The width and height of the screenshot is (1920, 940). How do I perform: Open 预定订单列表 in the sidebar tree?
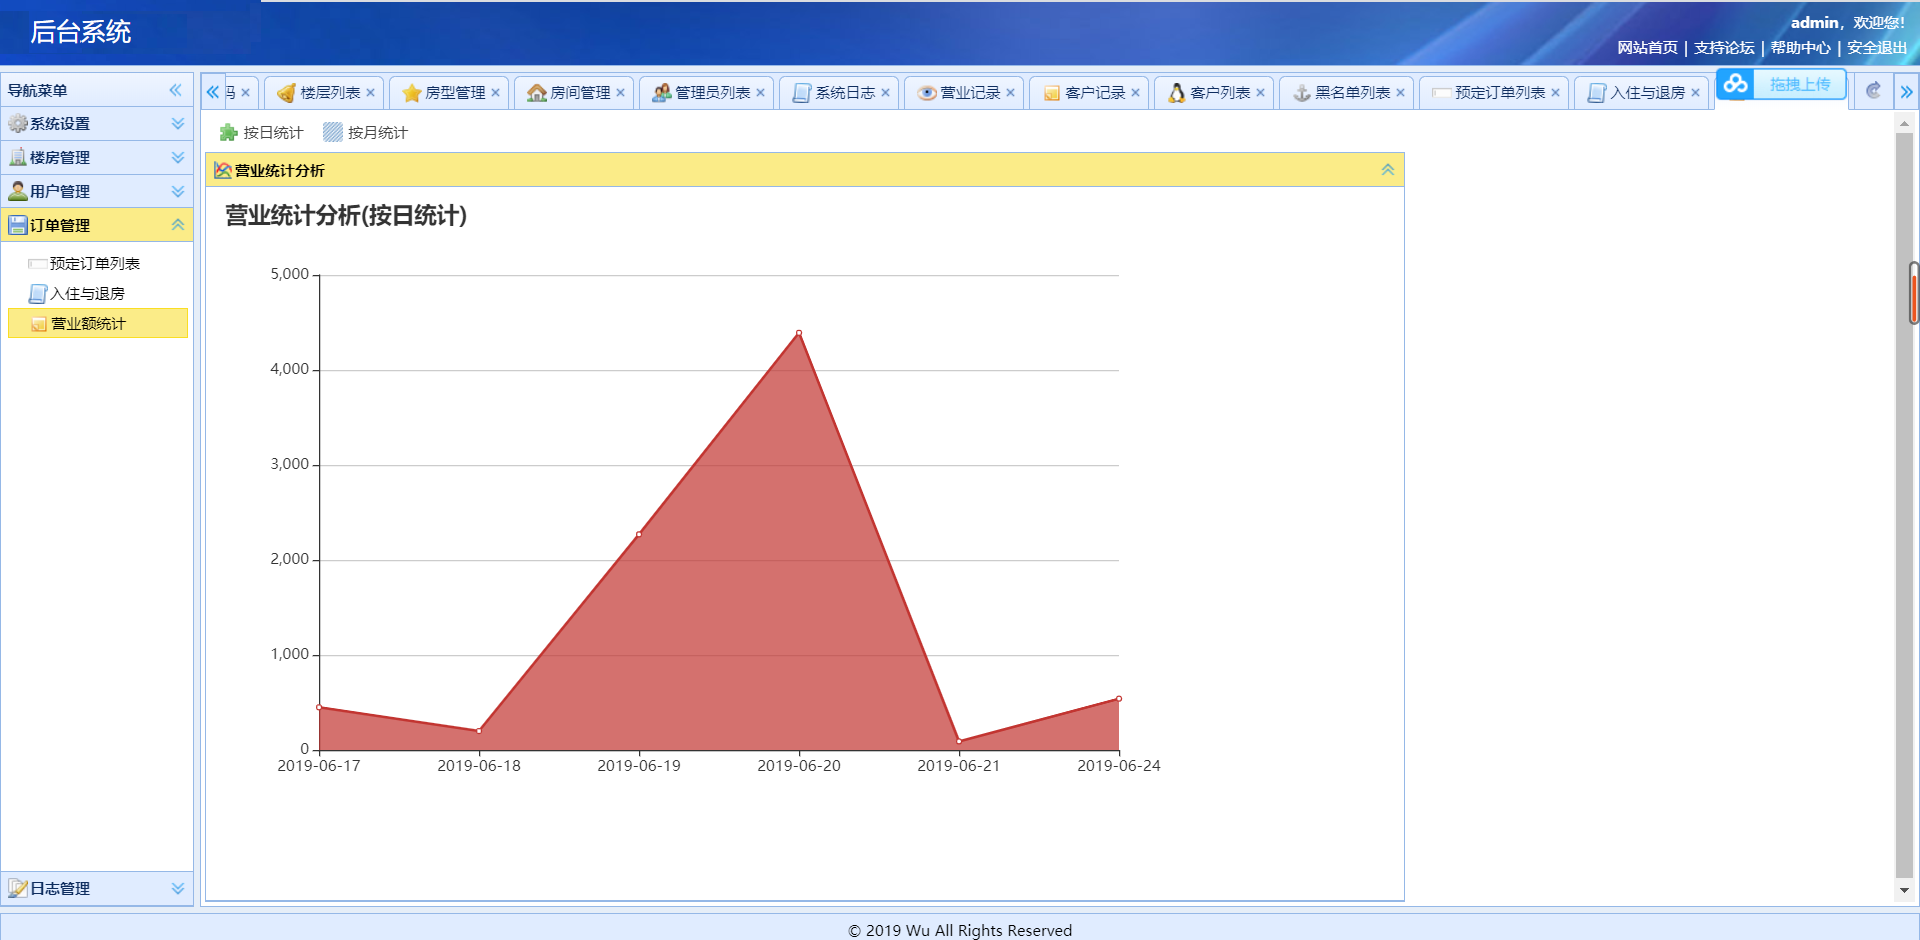[95, 264]
